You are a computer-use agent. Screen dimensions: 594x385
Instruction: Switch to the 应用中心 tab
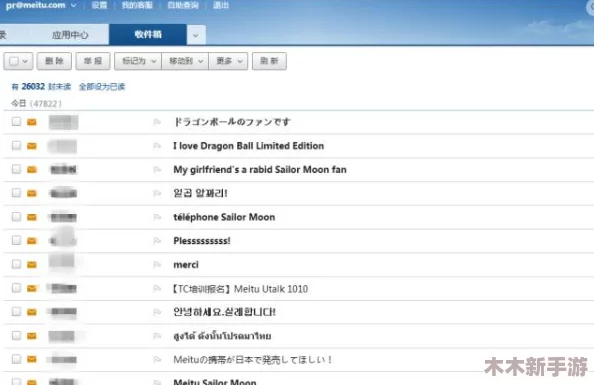[x=70, y=35]
